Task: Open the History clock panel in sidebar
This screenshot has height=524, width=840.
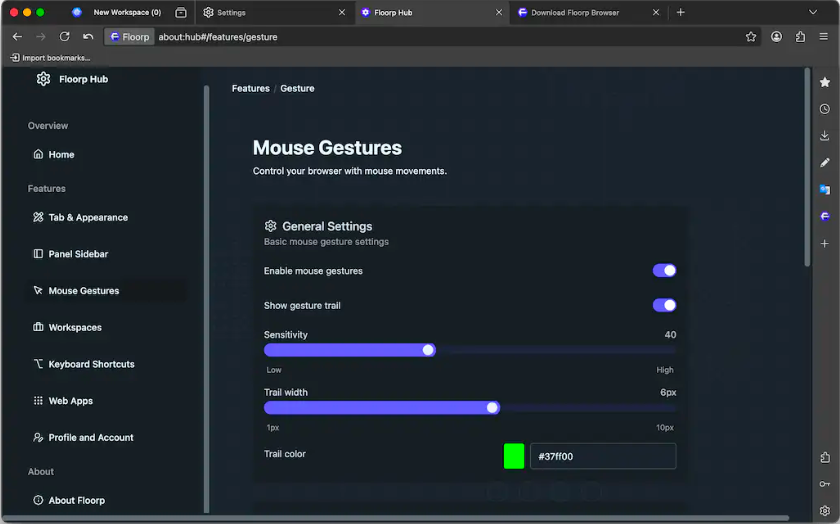Action: (824, 109)
